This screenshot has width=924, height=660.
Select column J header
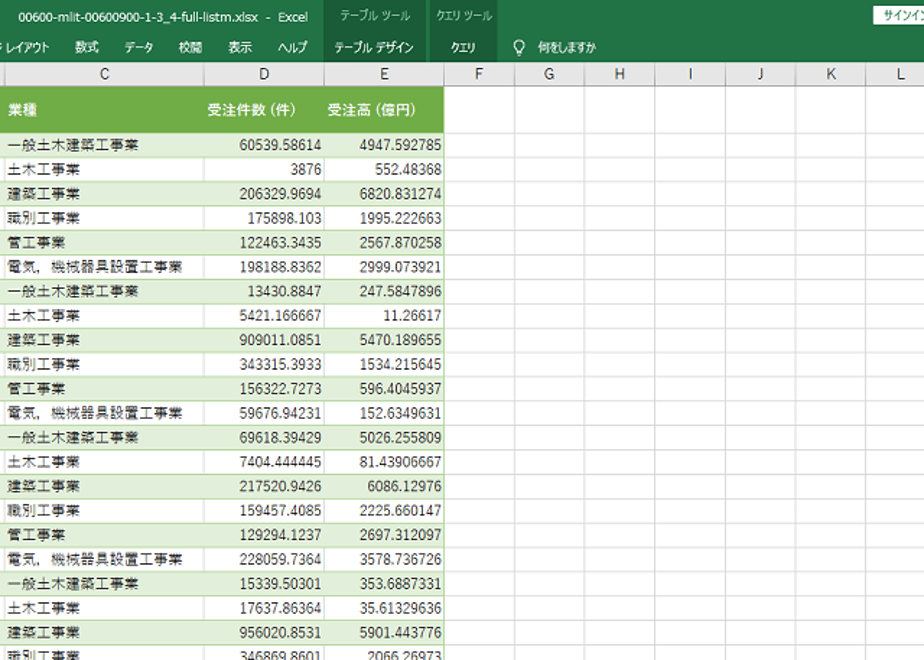[761, 74]
